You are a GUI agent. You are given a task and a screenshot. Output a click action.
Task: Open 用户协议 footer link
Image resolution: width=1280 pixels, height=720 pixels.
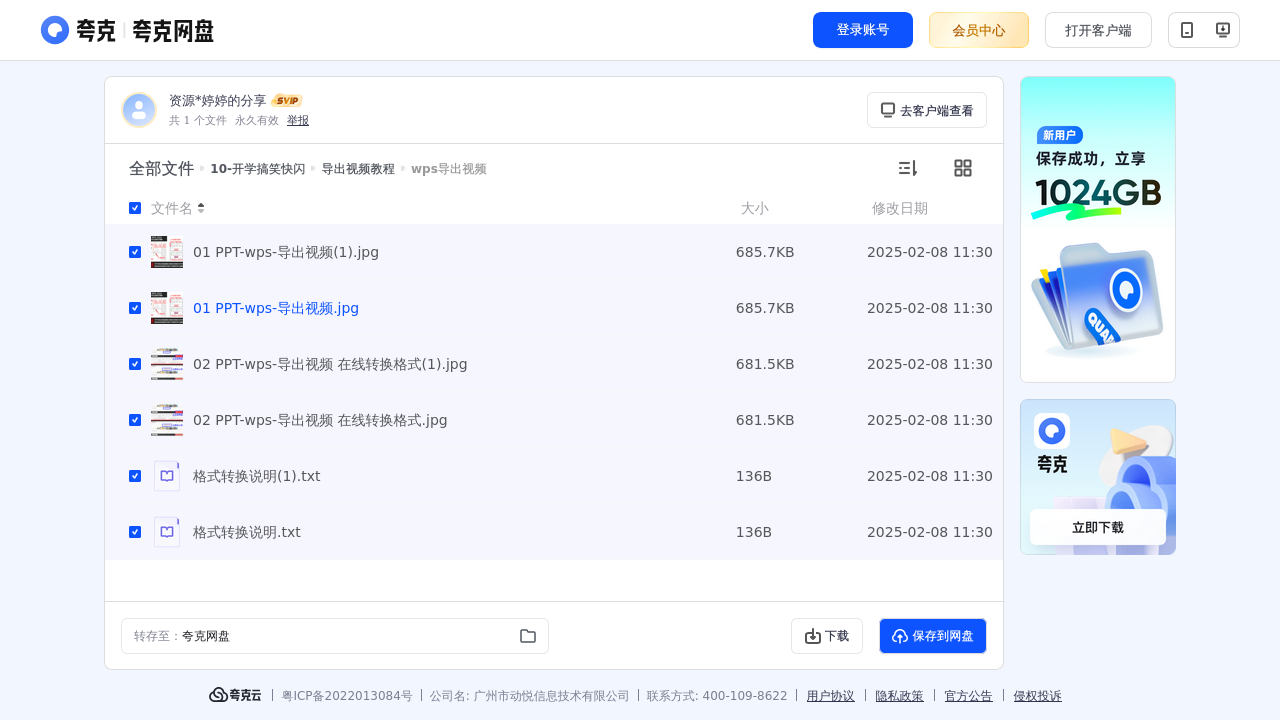[831, 696]
